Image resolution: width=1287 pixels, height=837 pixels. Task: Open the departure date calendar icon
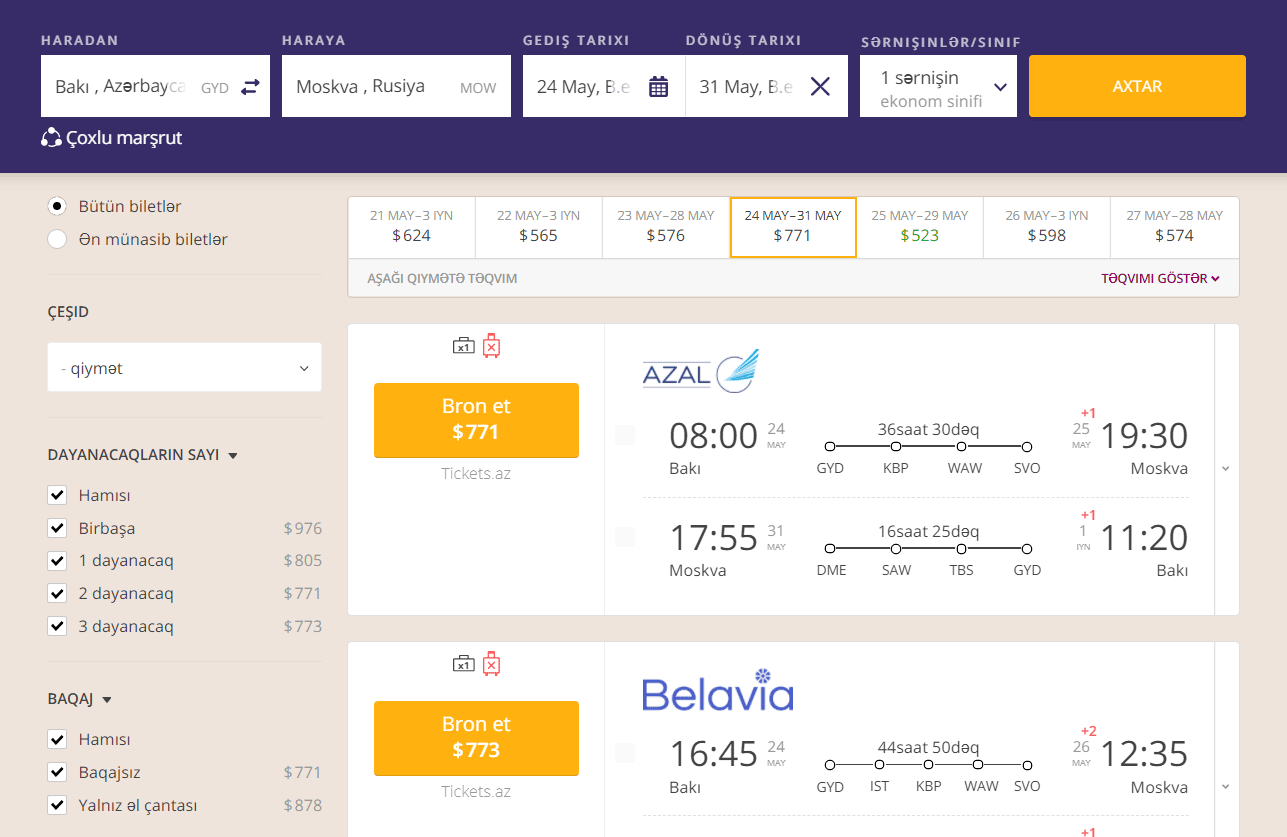coord(658,87)
